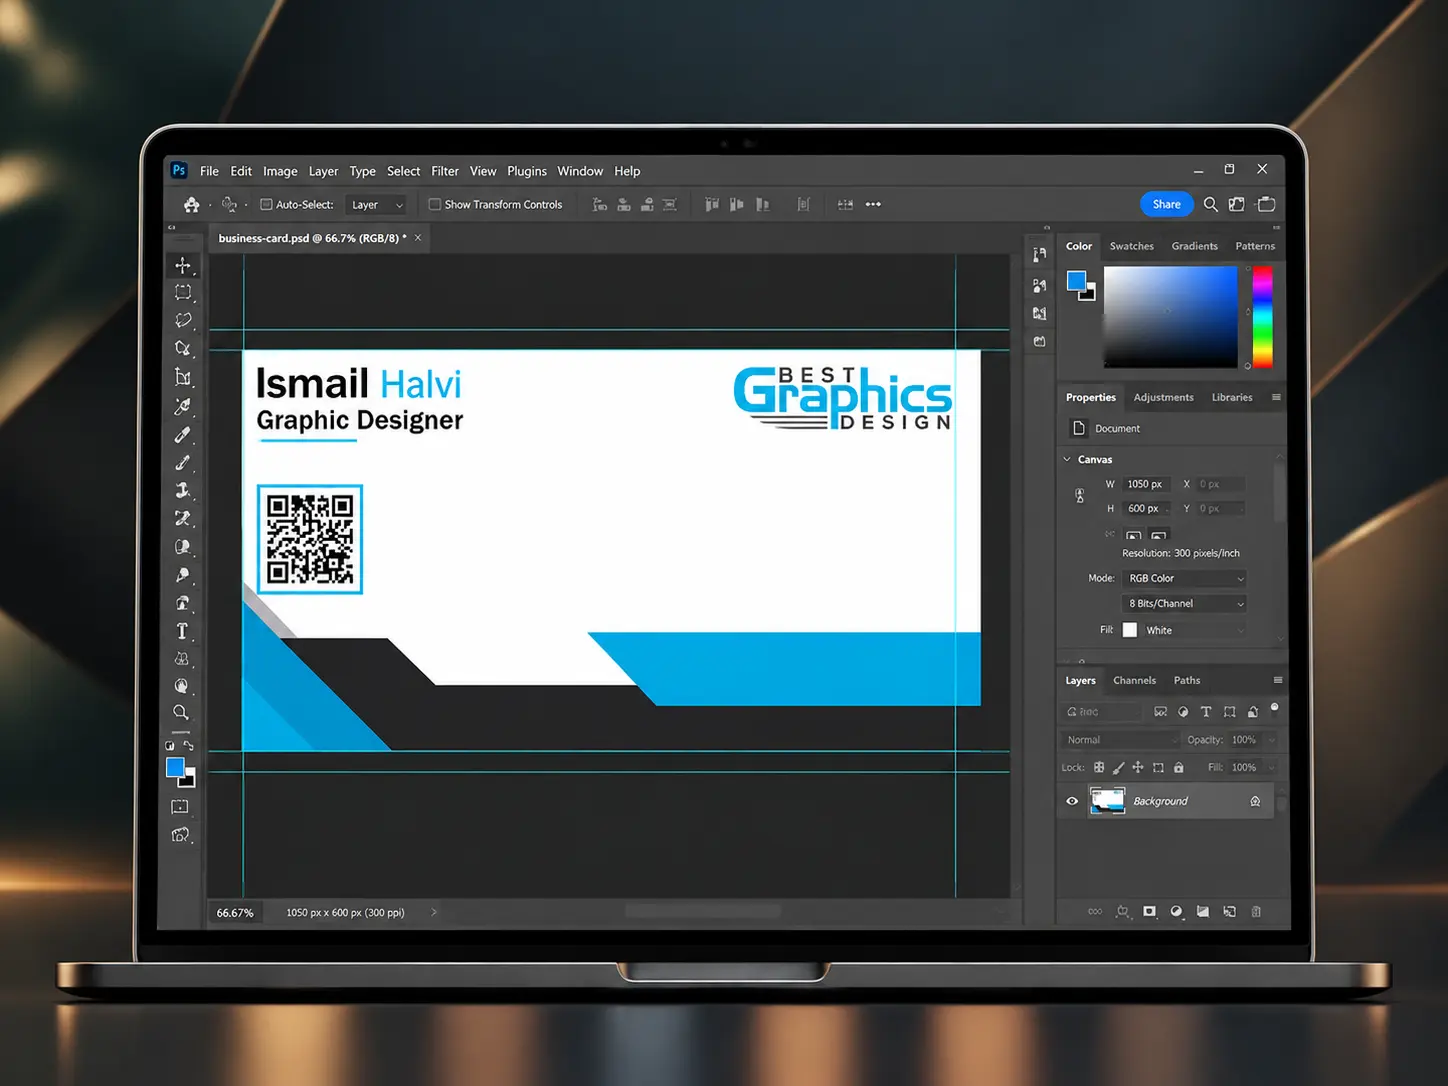The height and width of the screenshot is (1086, 1448).
Task: Select the Move tool
Action: [x=183, y=265]
